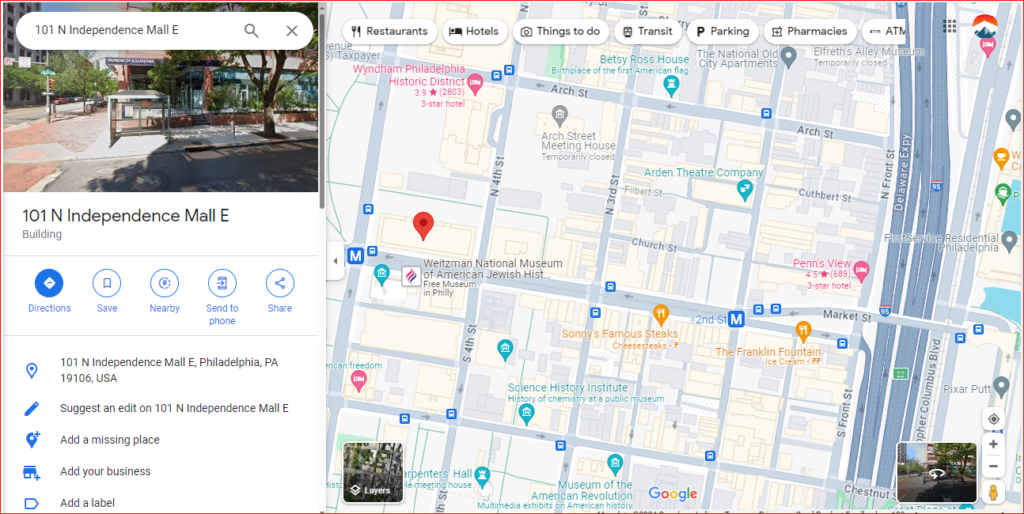Open the Layers map type selector
Screen dimensions: 1024x514
[373, 472]
